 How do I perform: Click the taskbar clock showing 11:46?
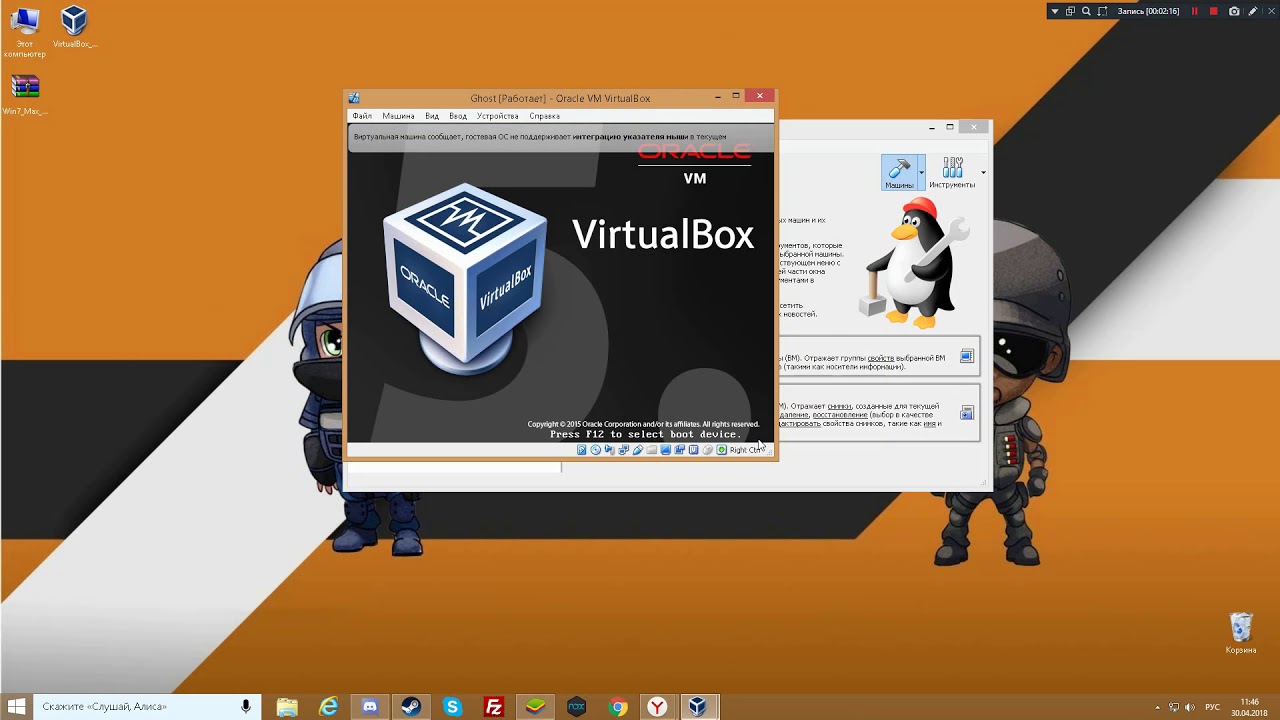(x=1249, y=707)
